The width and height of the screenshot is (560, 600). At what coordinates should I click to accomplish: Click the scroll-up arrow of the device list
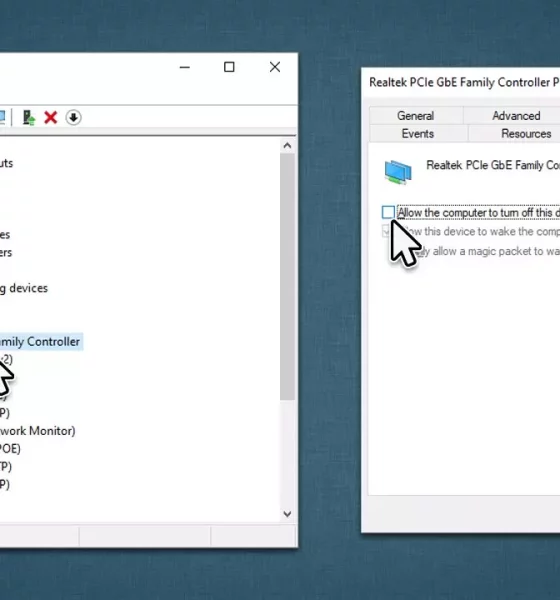click(287, 146)
